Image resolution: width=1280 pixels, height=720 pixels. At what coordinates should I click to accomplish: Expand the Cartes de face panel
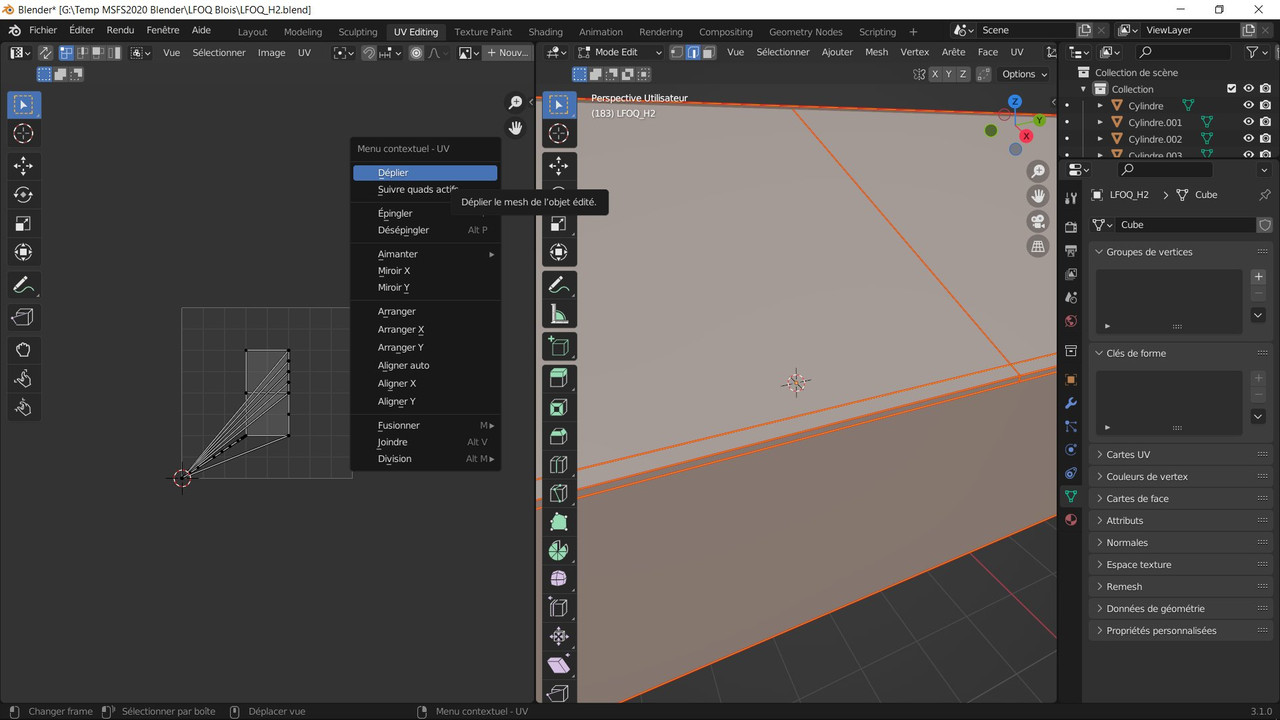[1180, 498]
